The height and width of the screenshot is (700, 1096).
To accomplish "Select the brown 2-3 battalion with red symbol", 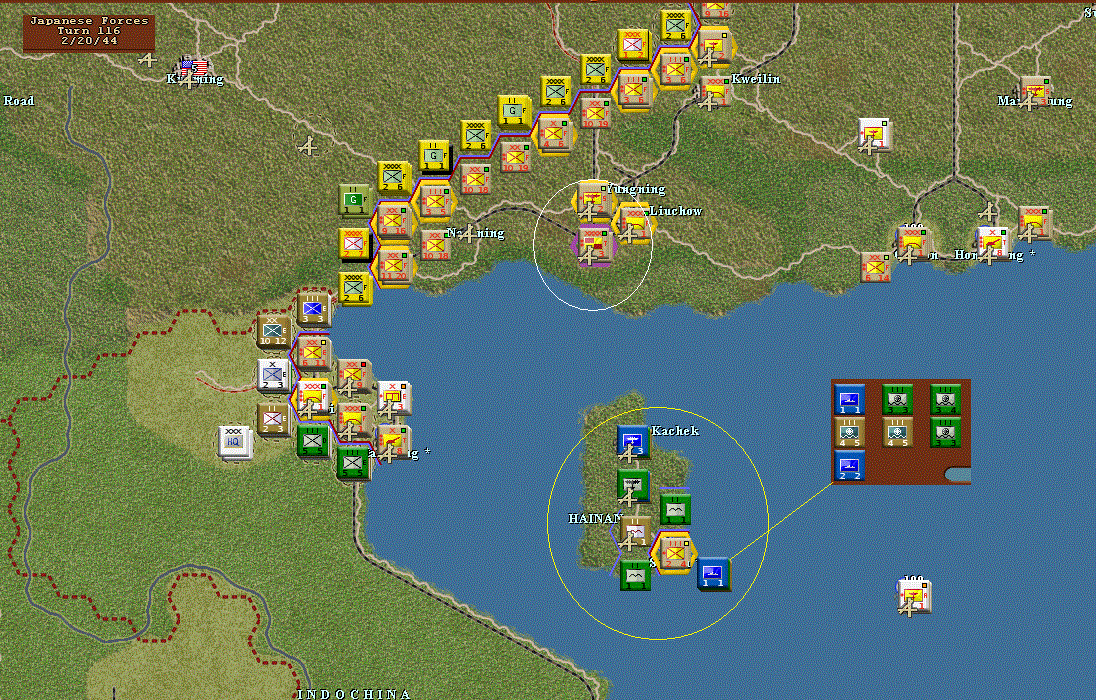I will click(273, 420).
